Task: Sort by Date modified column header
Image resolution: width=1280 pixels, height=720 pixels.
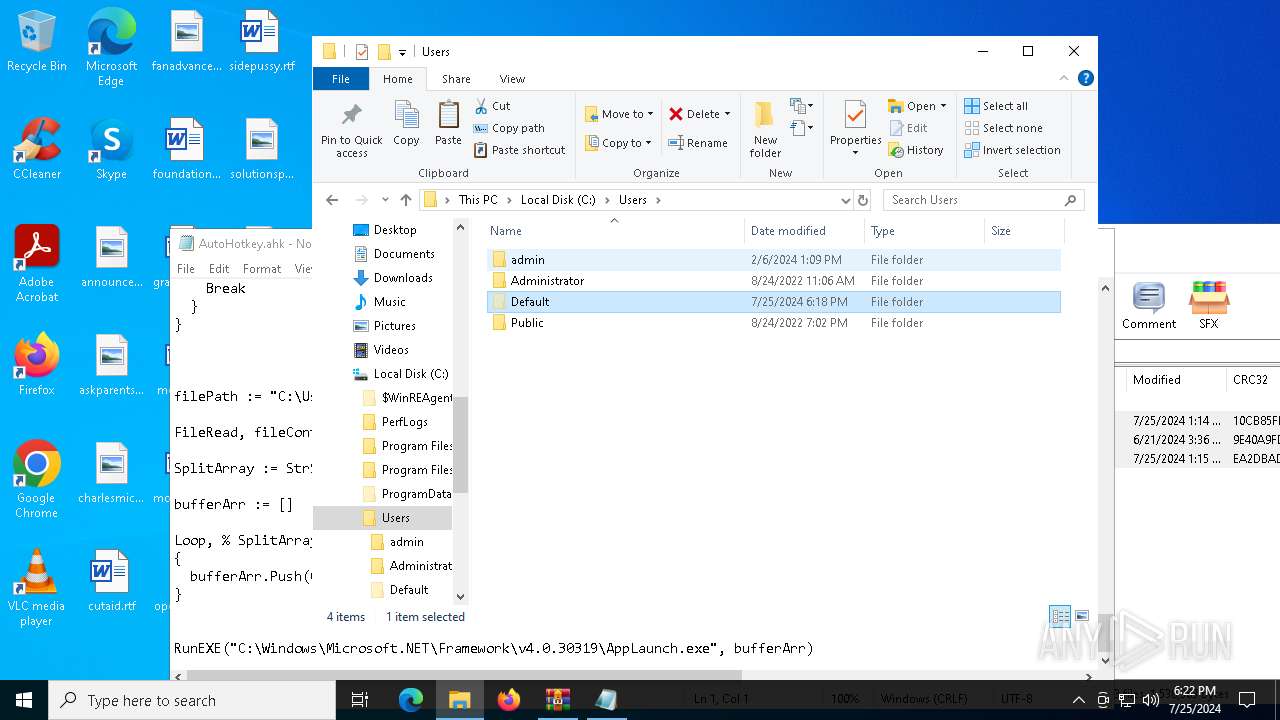Action: click(804, 231)
